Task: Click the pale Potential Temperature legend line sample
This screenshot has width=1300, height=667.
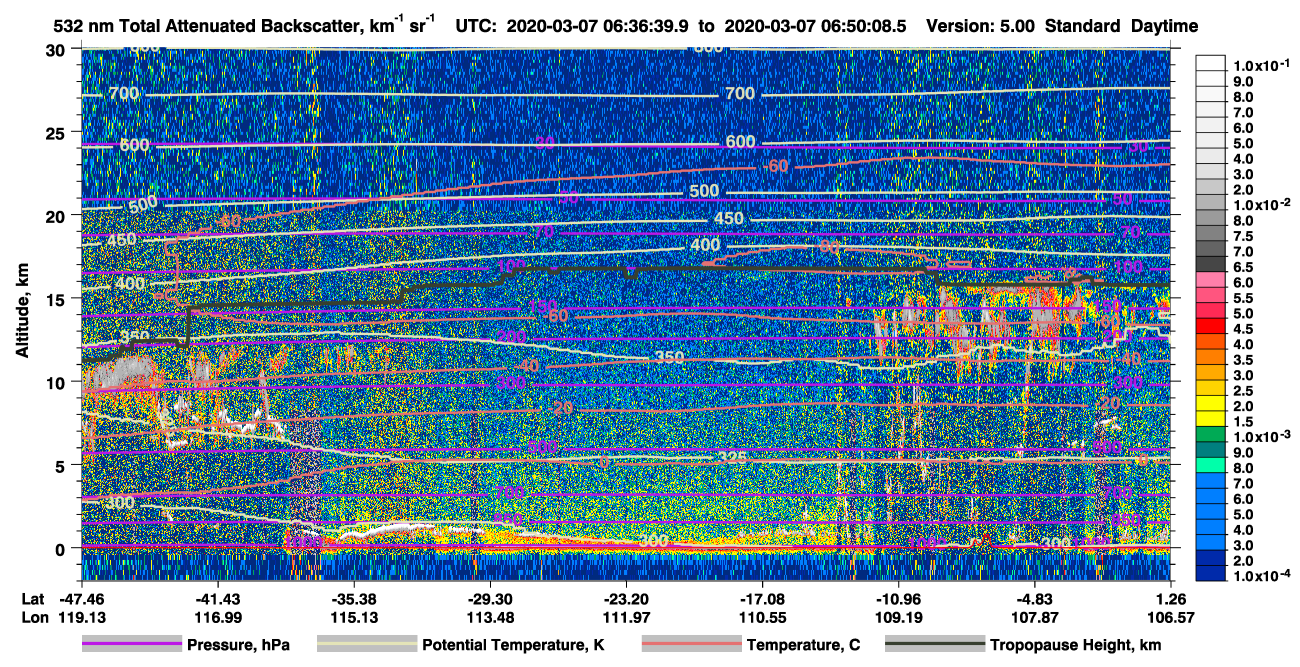Action: (367, 645)
